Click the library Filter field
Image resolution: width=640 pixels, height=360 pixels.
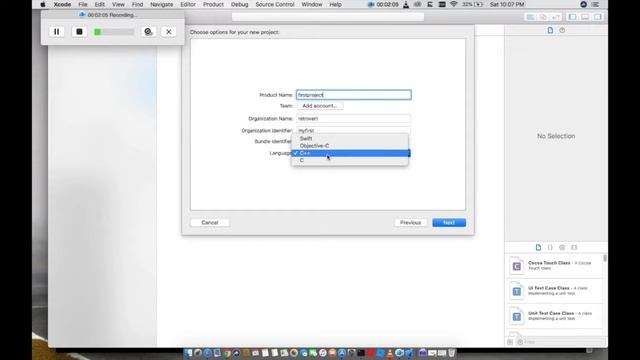[x=561, y=342]
